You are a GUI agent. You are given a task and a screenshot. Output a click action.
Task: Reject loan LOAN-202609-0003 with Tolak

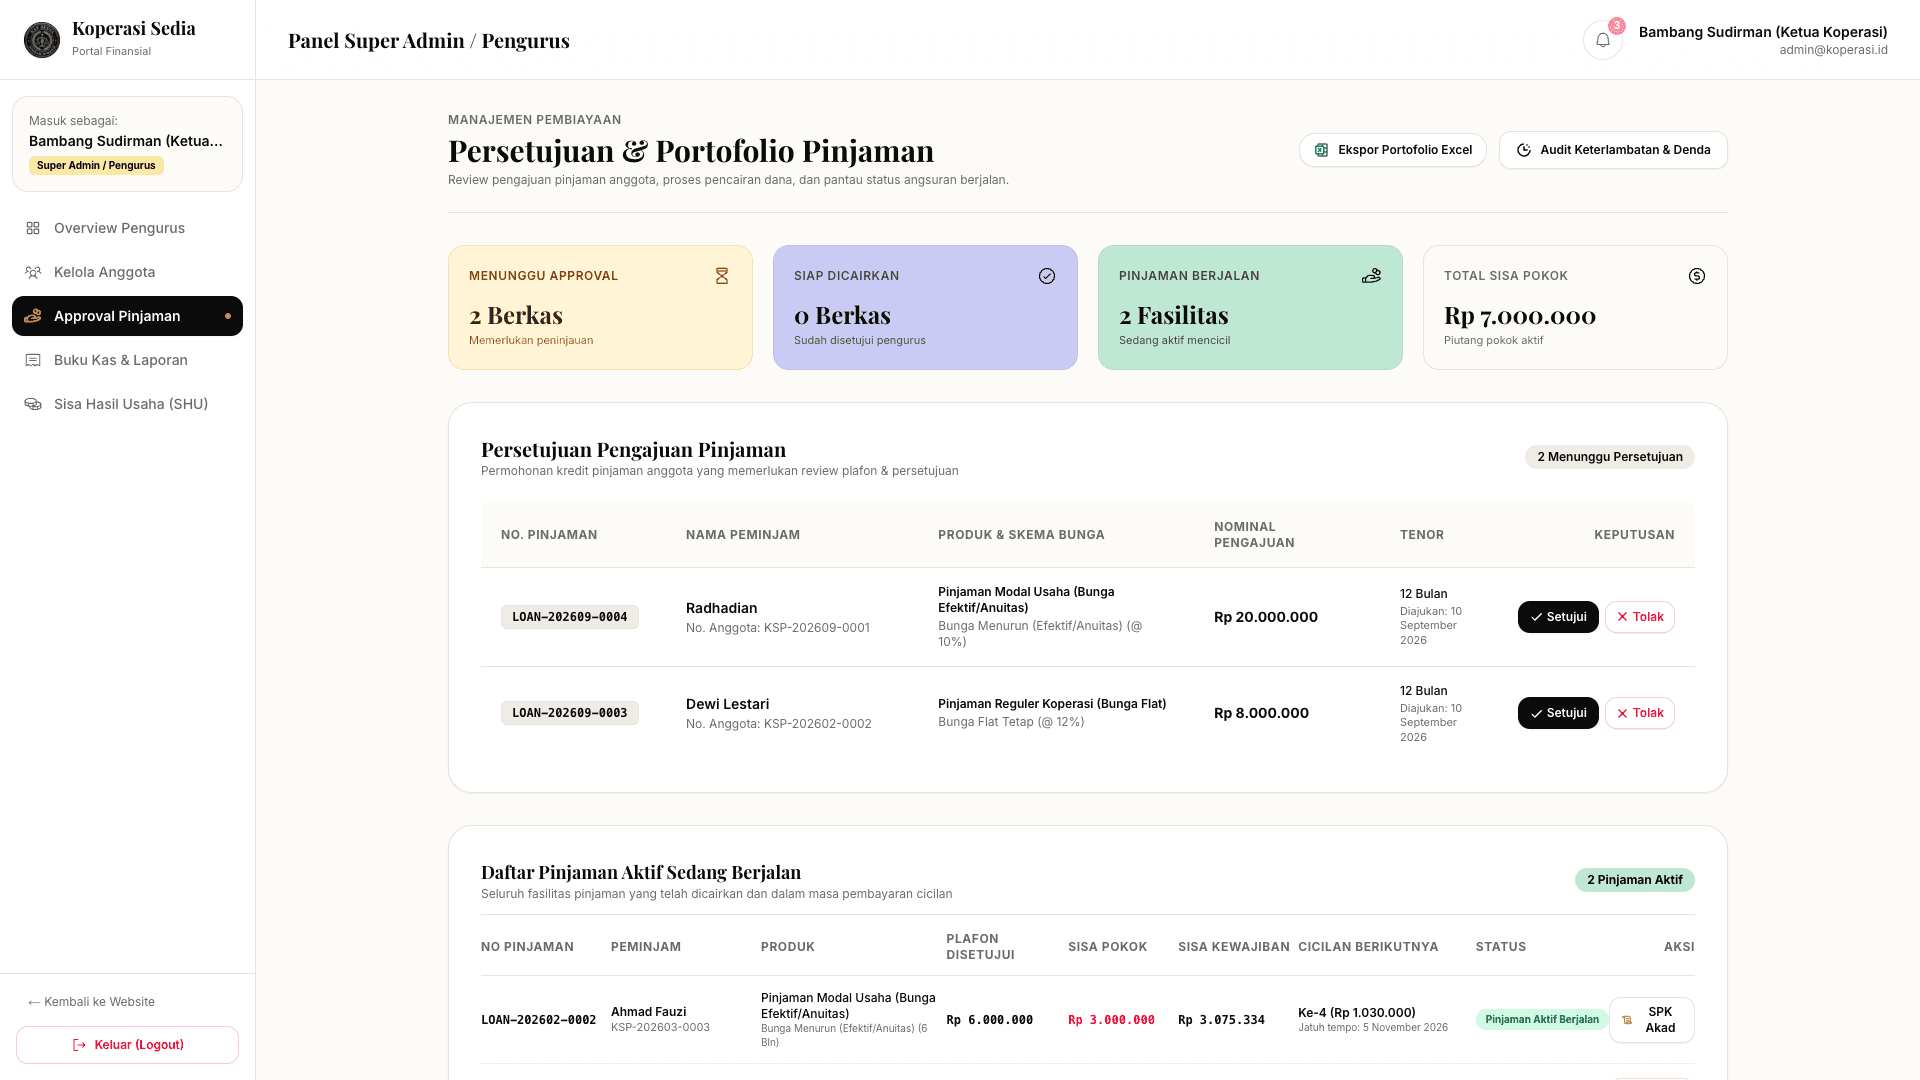[x=1640, y=713]
